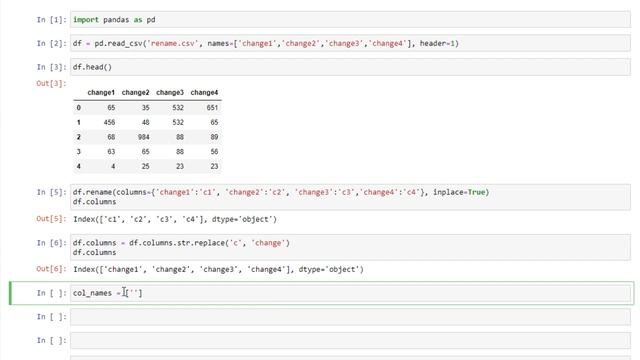Click the change3 column header

[170, 93]
